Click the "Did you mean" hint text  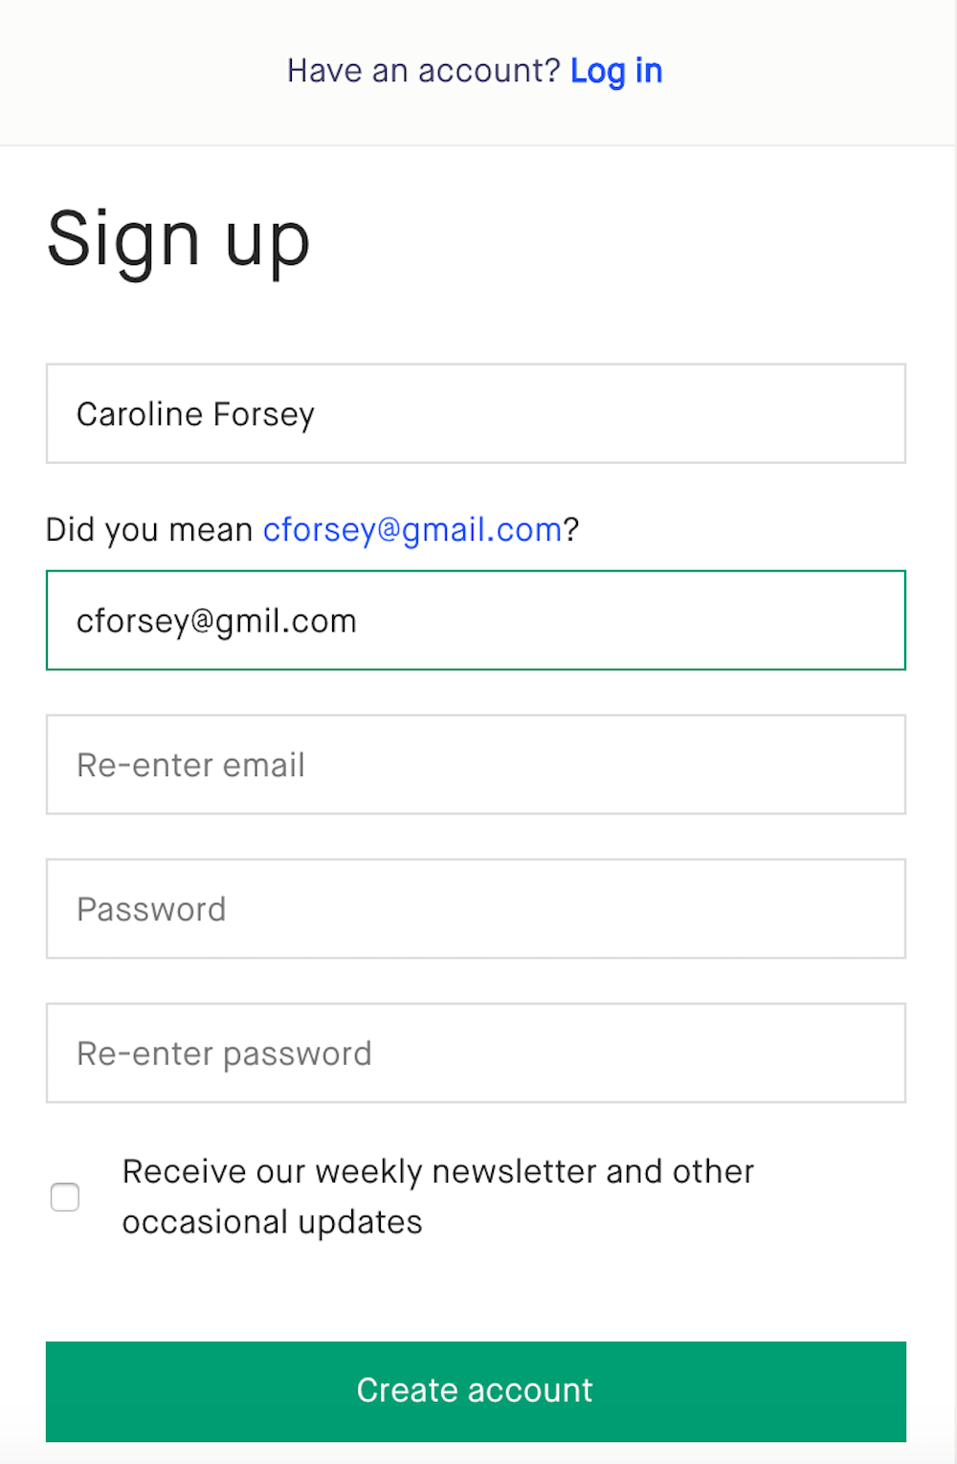tap(149, 529)
